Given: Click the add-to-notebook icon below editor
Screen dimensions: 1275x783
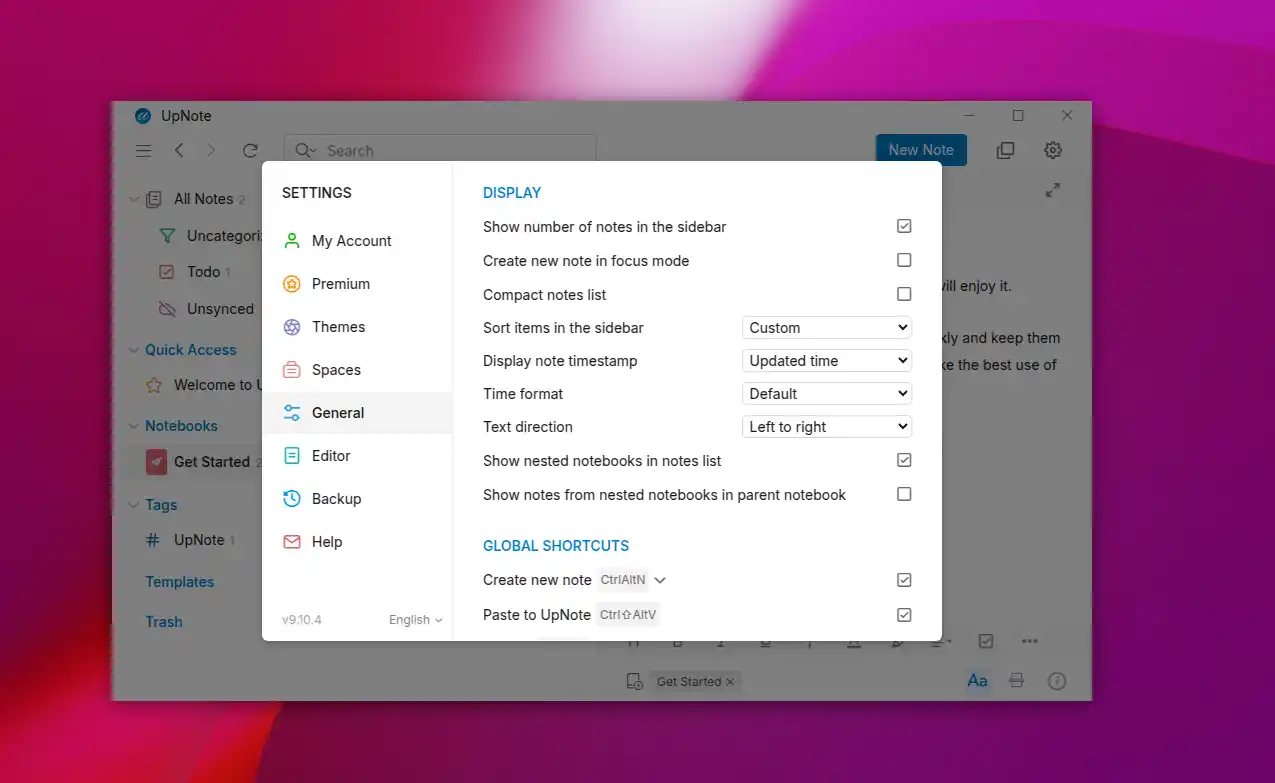Looking at the screenshot, I should (x=634, y=682).
